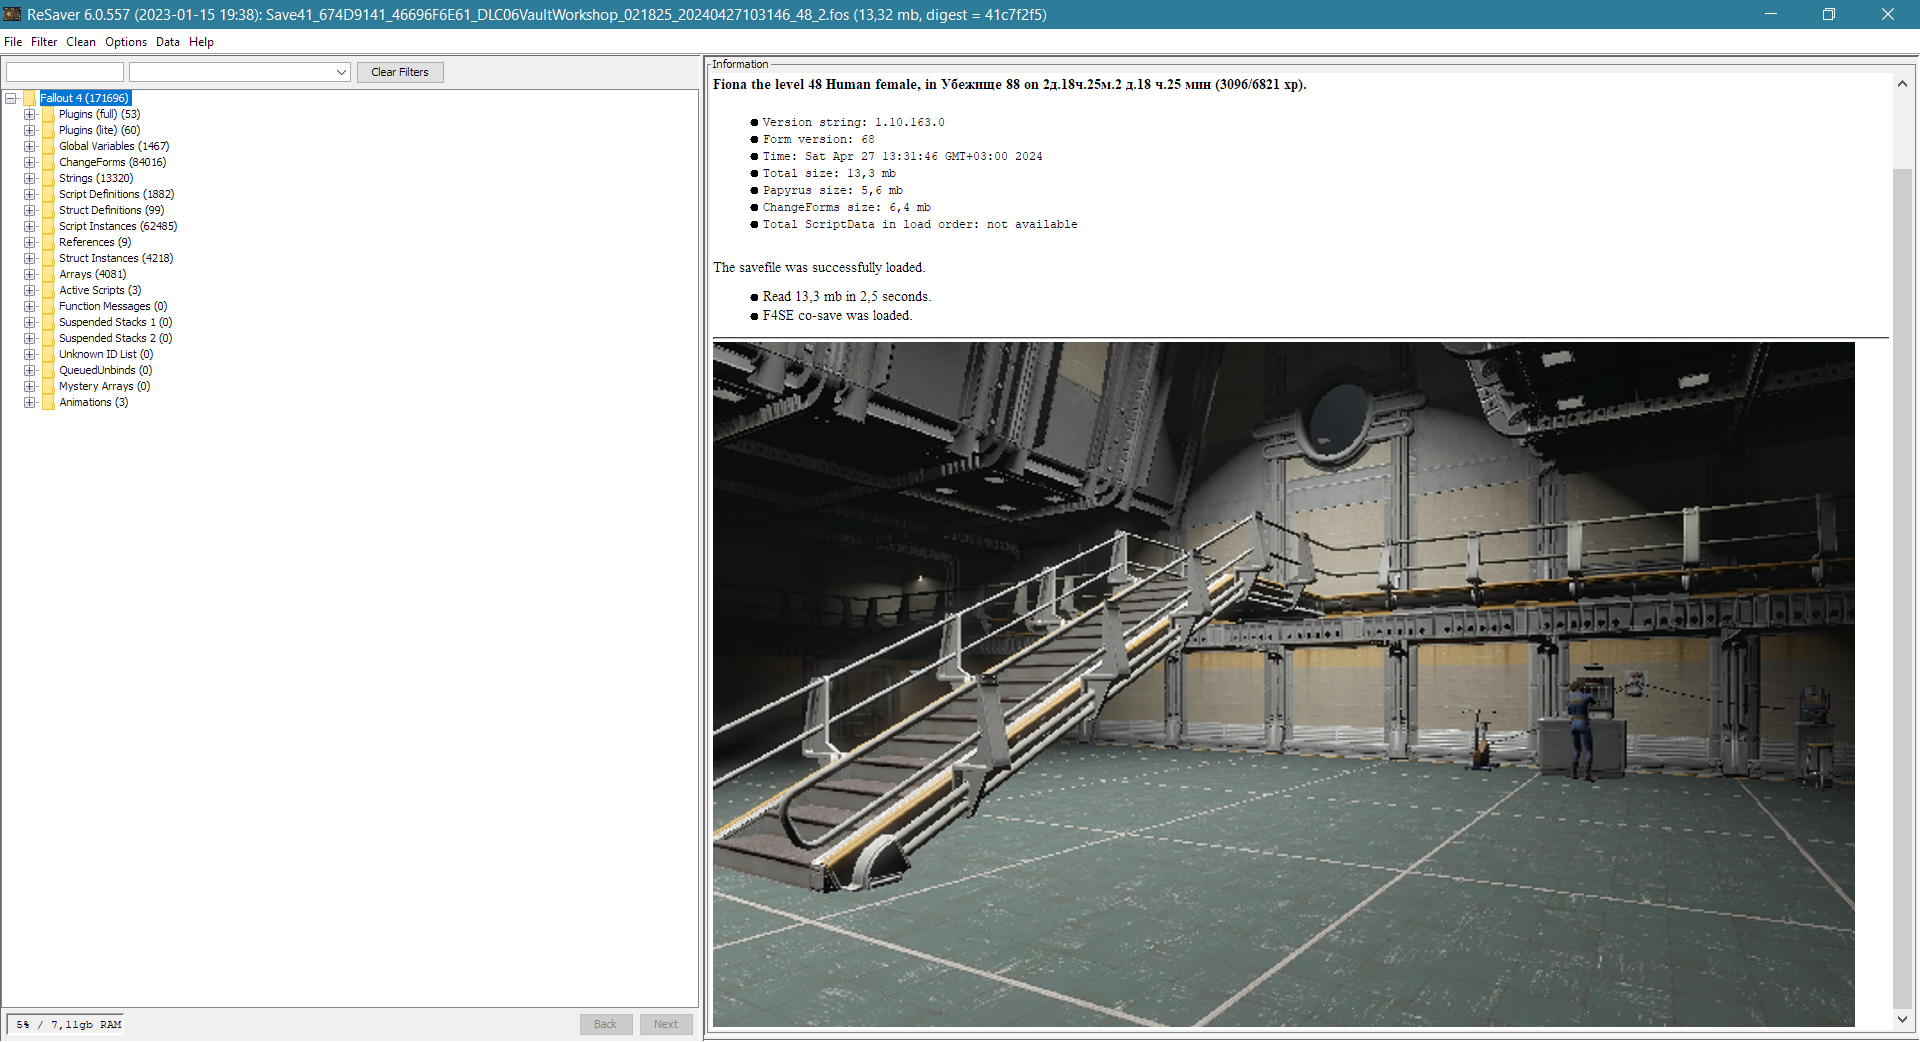This screenshot has width=1920, height=1042.
Task: Click the Script Instances folder icon
Action: point(48,226)
